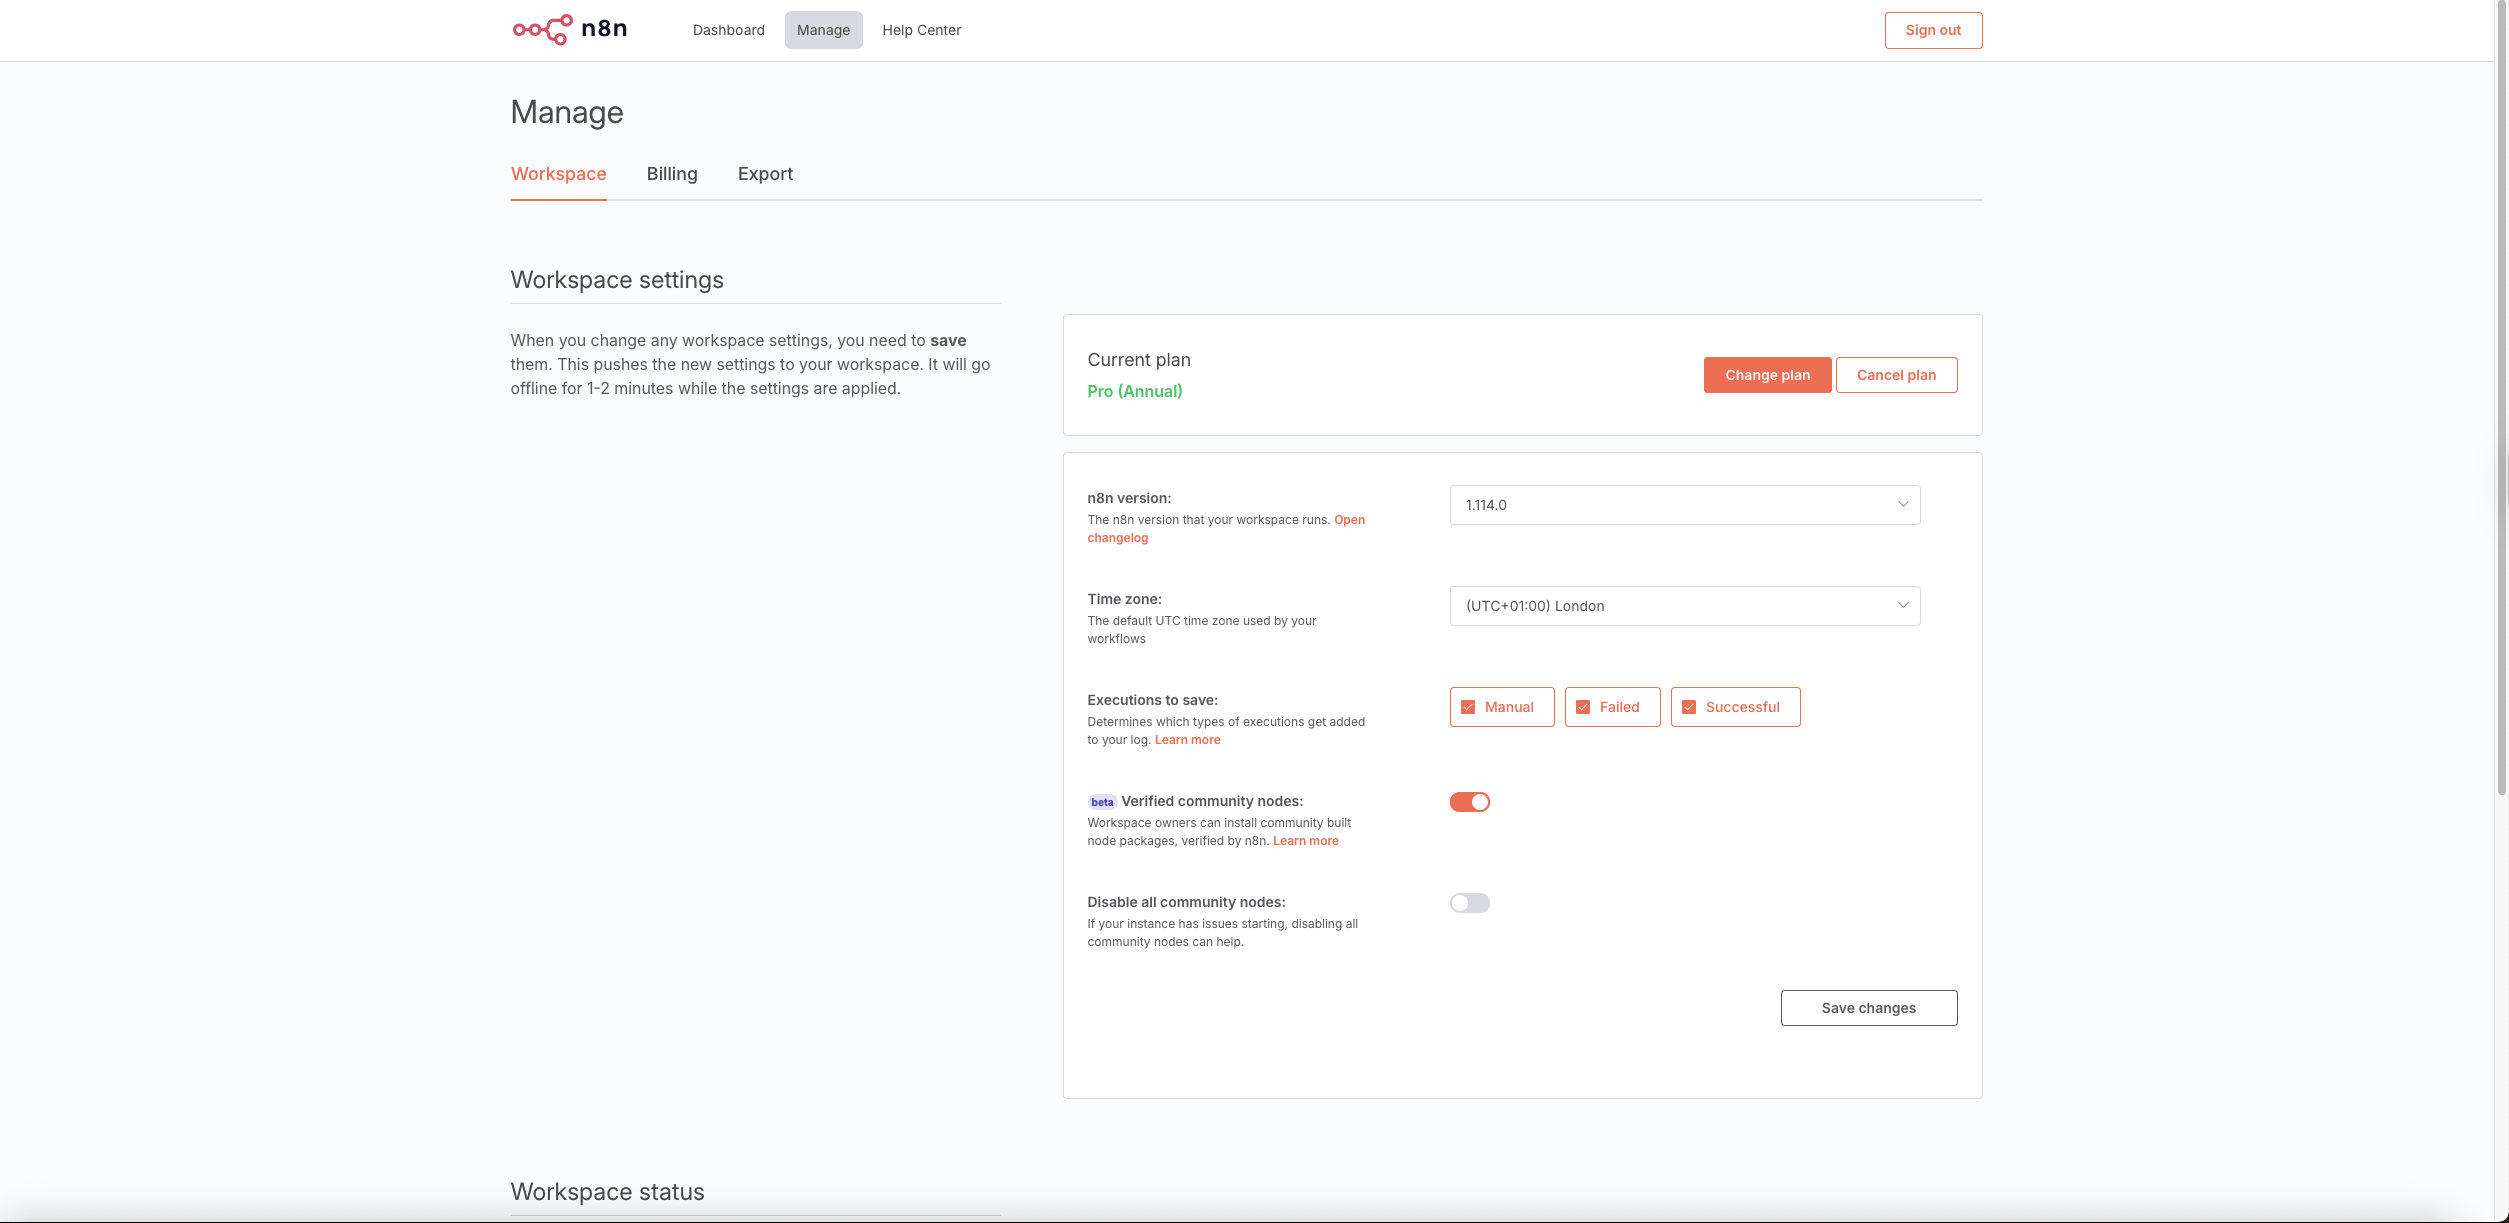
Task: Uncheck the Successful executions checkbox
Action: 1689,707
